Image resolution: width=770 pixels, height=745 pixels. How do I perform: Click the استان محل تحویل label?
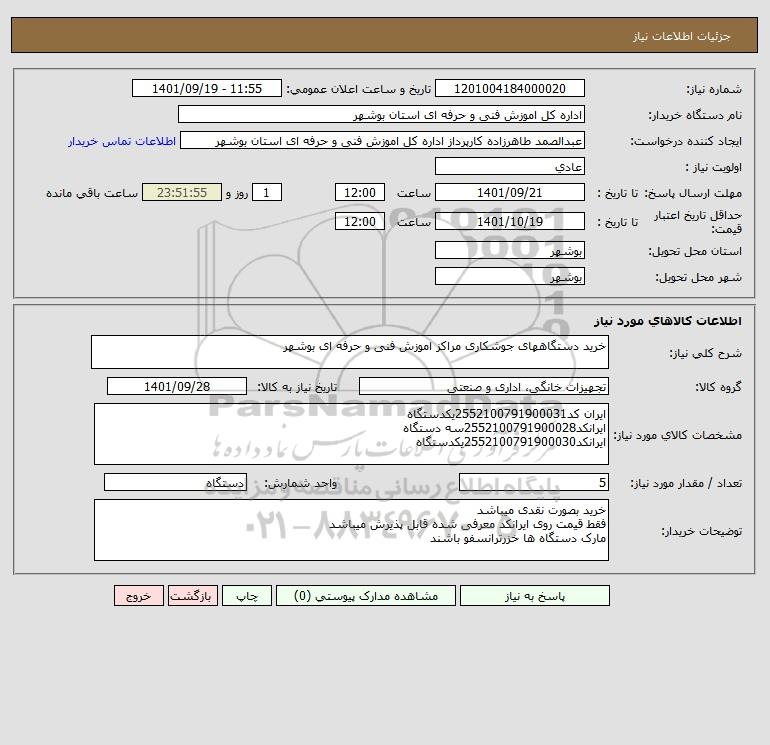click(x=695, y=251)
